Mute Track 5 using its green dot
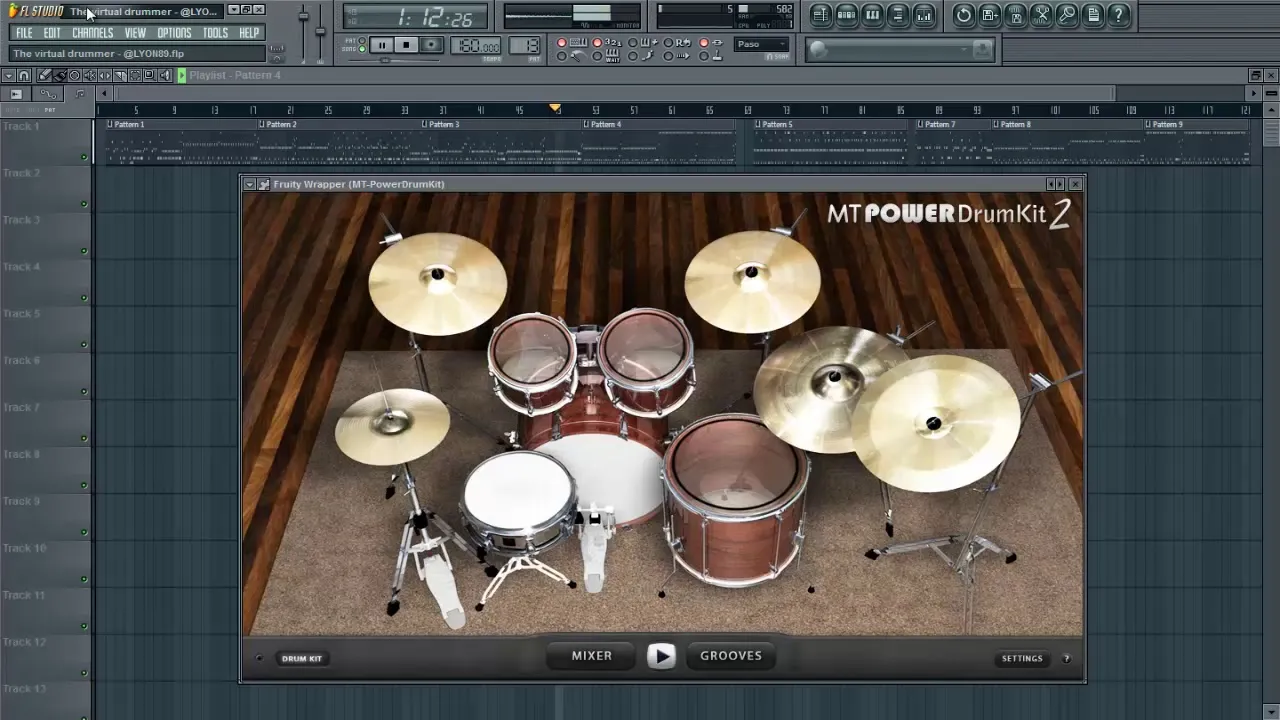 point(84,344)
